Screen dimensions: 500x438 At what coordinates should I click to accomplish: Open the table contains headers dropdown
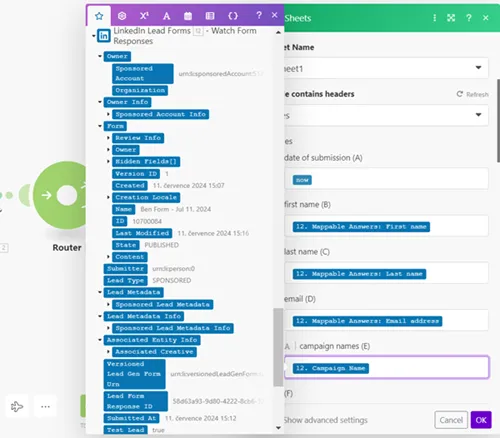(386, 115)
